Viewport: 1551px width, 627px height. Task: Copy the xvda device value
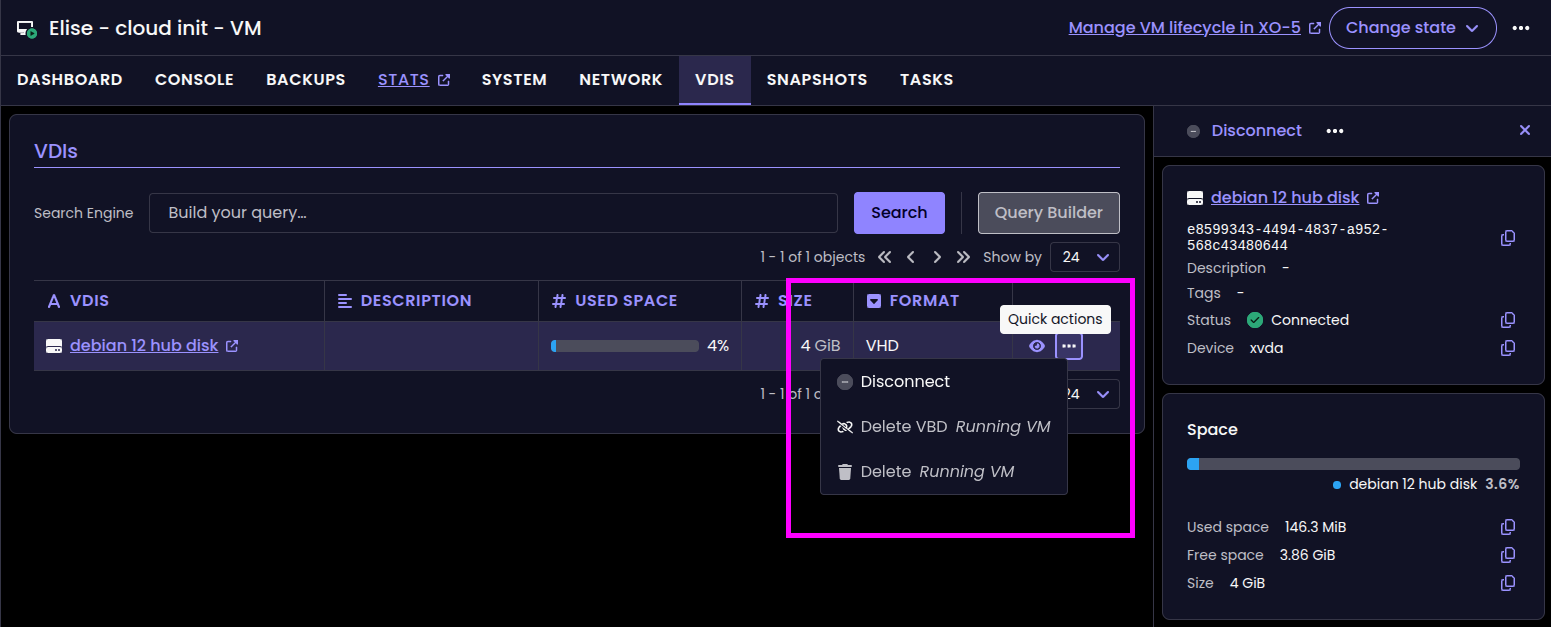[1508, 348]
